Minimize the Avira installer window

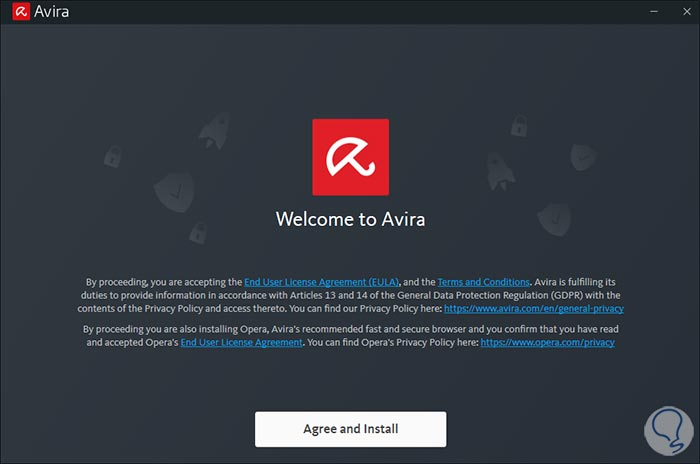(x=654, y=12)
